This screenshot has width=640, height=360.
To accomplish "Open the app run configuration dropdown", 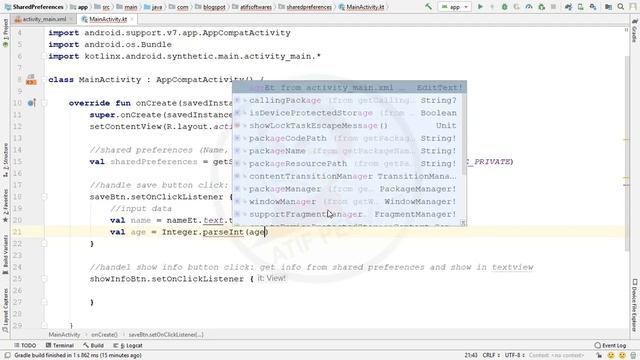I will coord(454,7).
